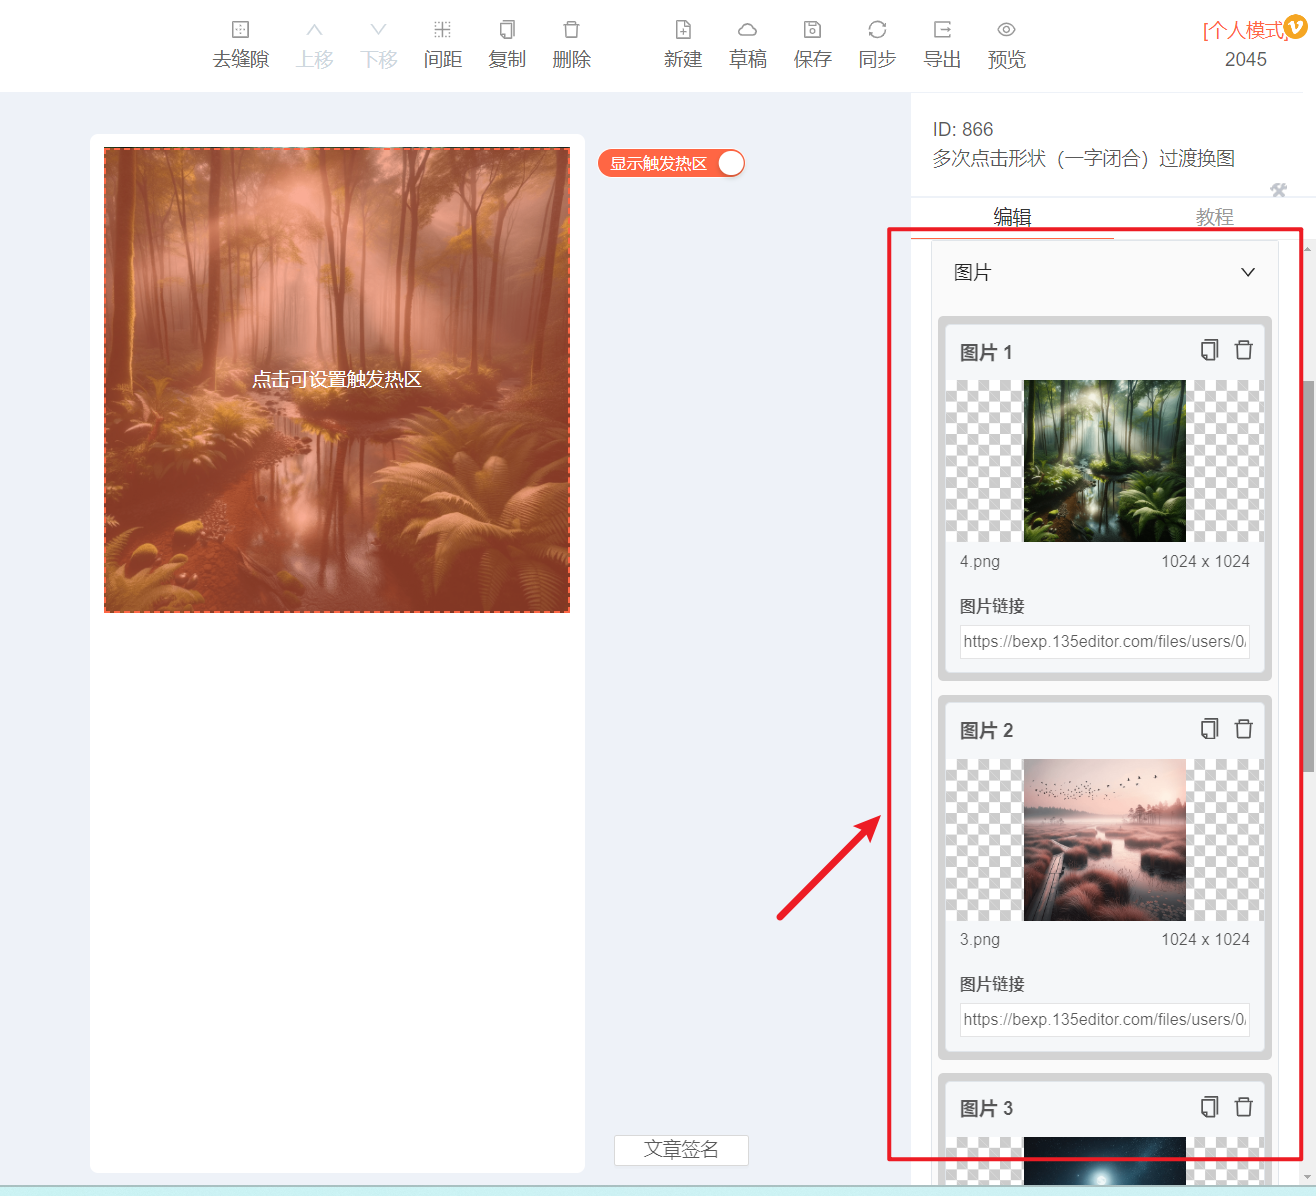Click the 下移 move-down icon
The image size is (1316, 1196).
coord(378,30)
